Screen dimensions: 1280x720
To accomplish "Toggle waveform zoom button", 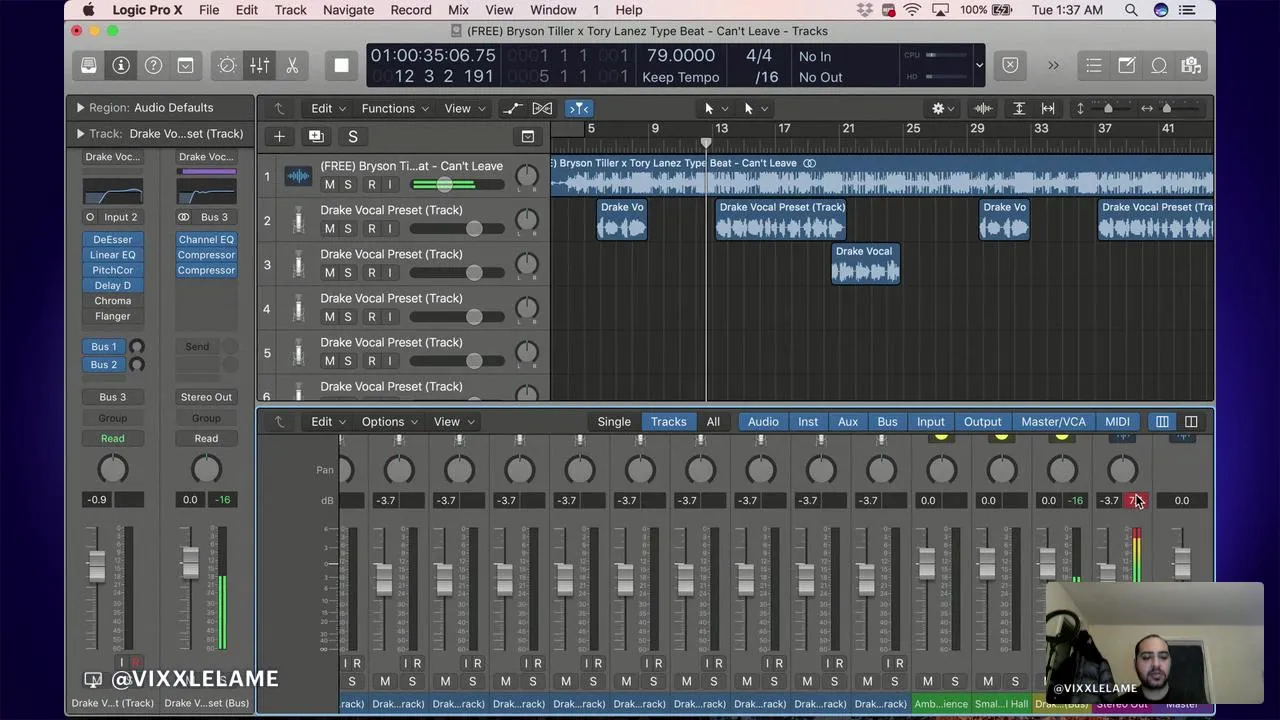I will [983, 108].
